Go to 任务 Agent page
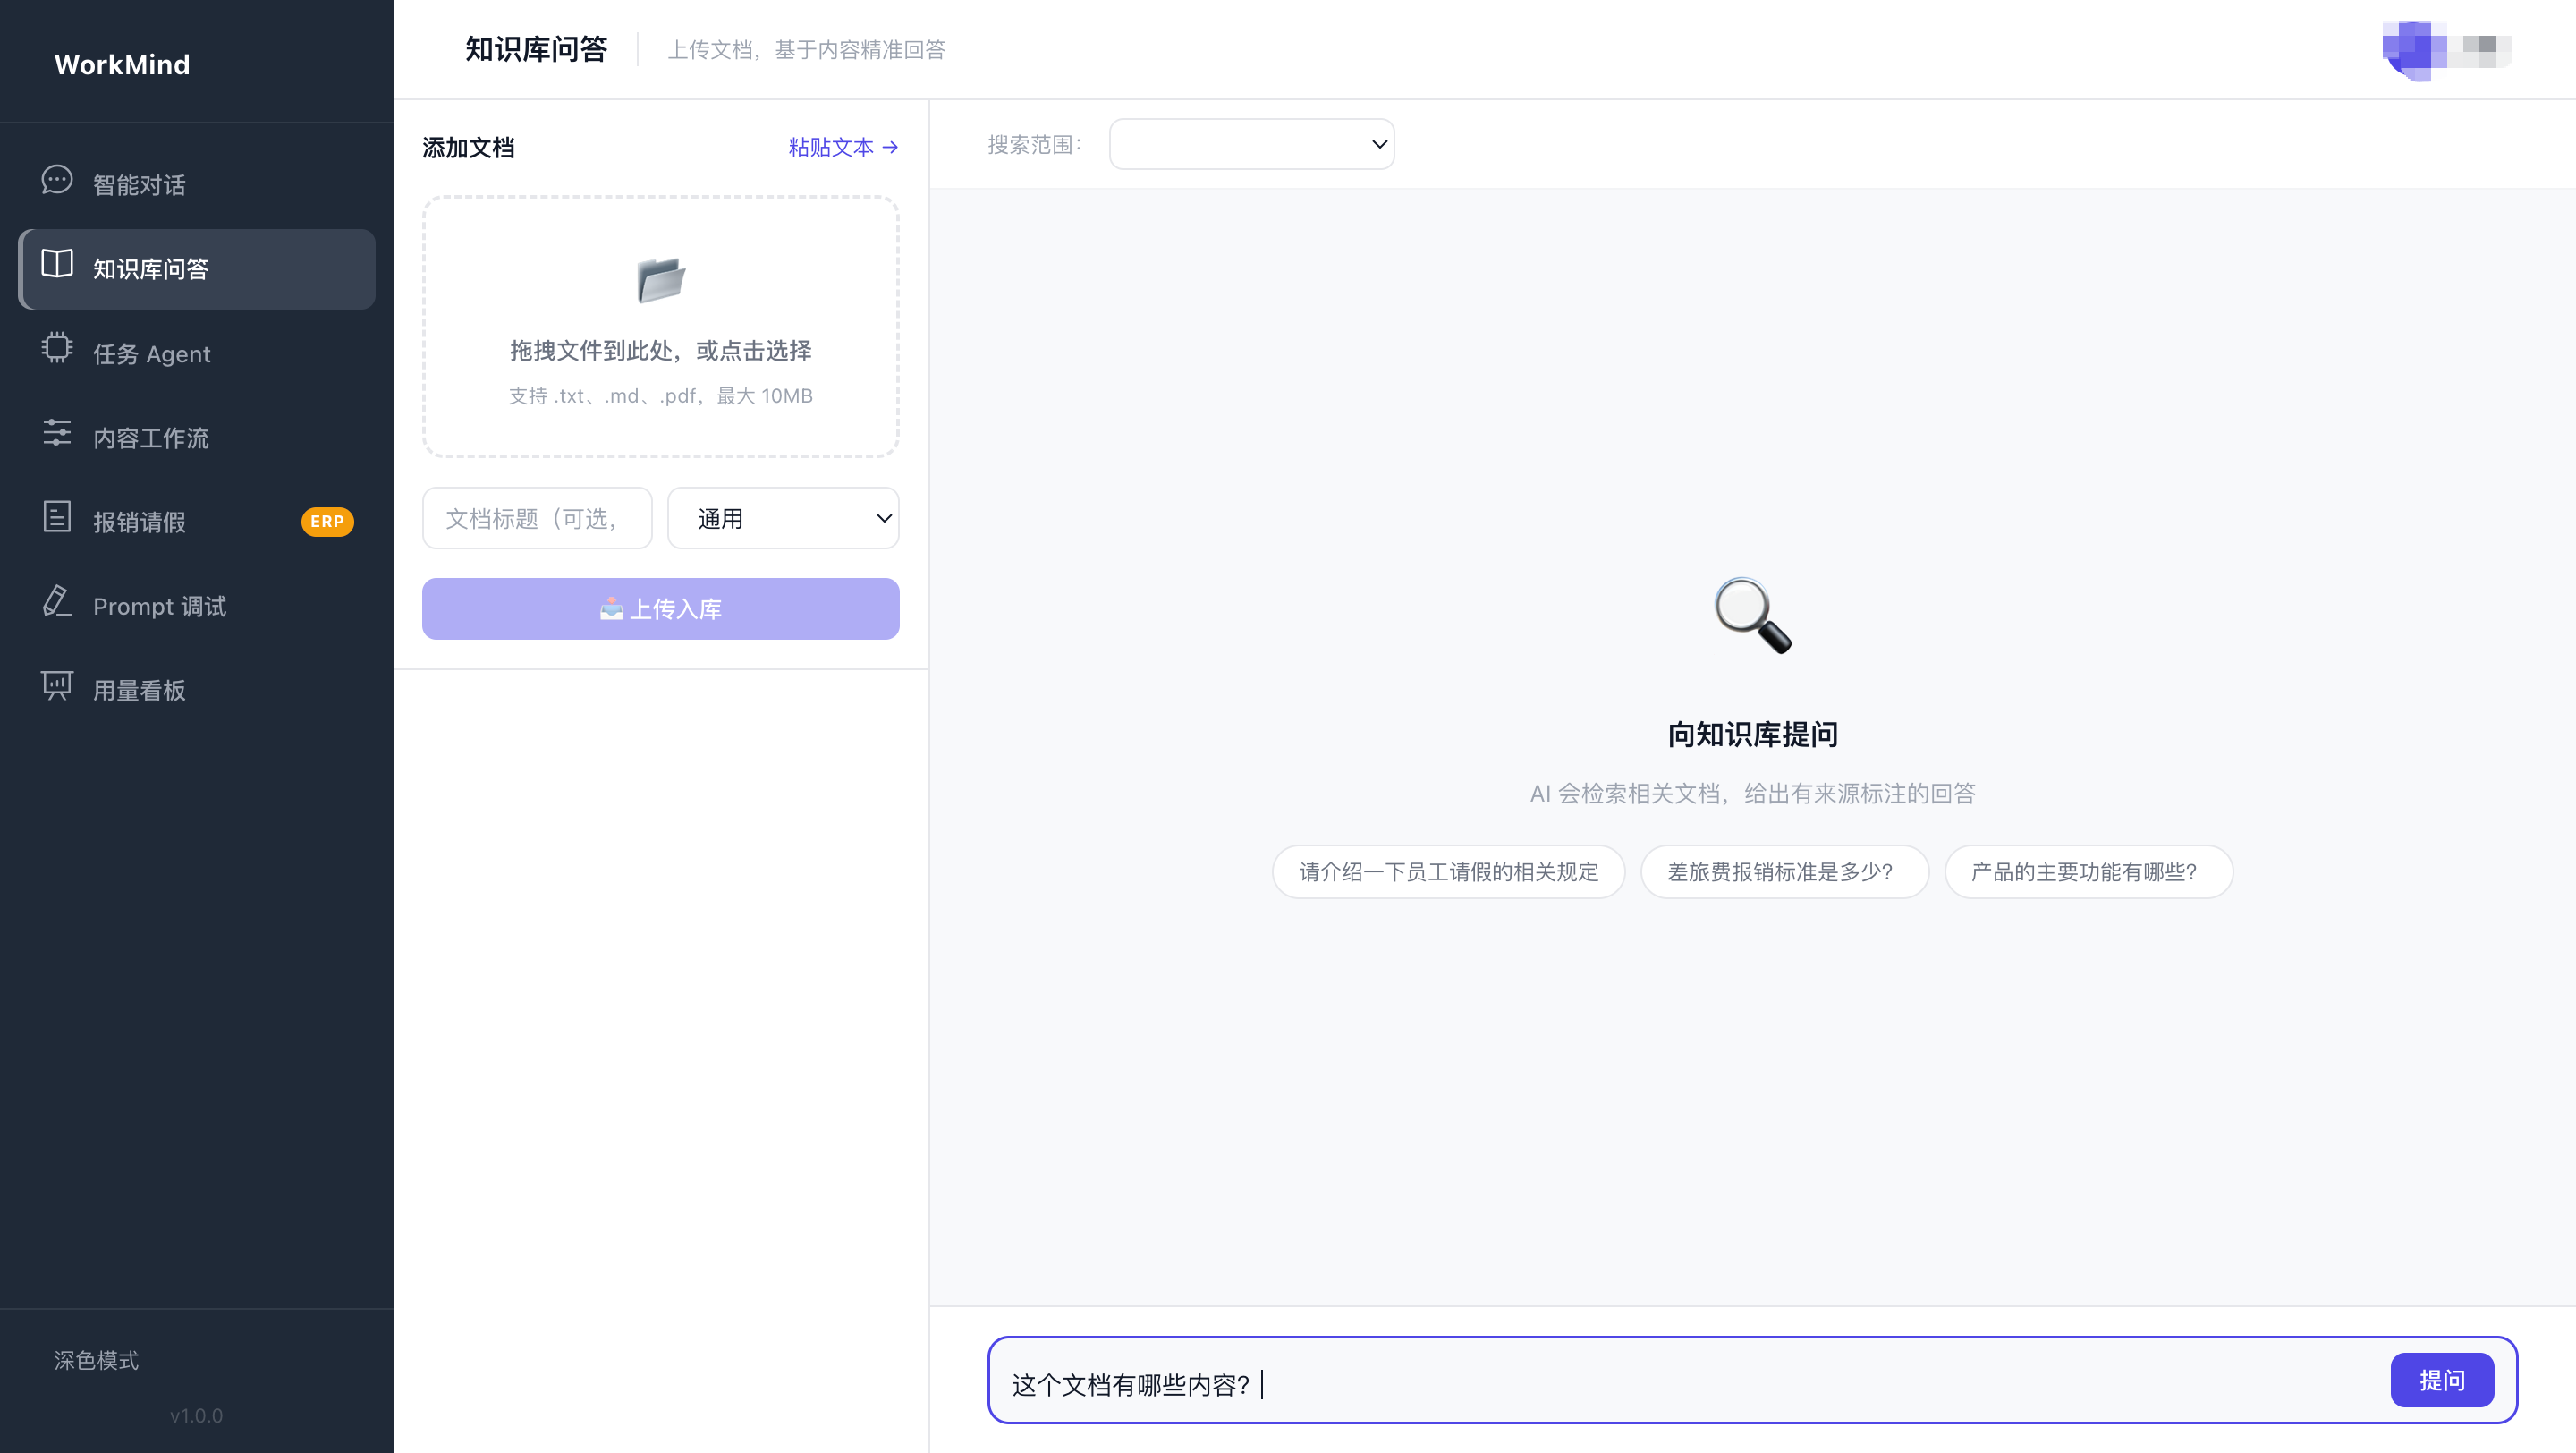This screenshot has height=1453, width=2576. pyautogui.click(x=197, y=353)
